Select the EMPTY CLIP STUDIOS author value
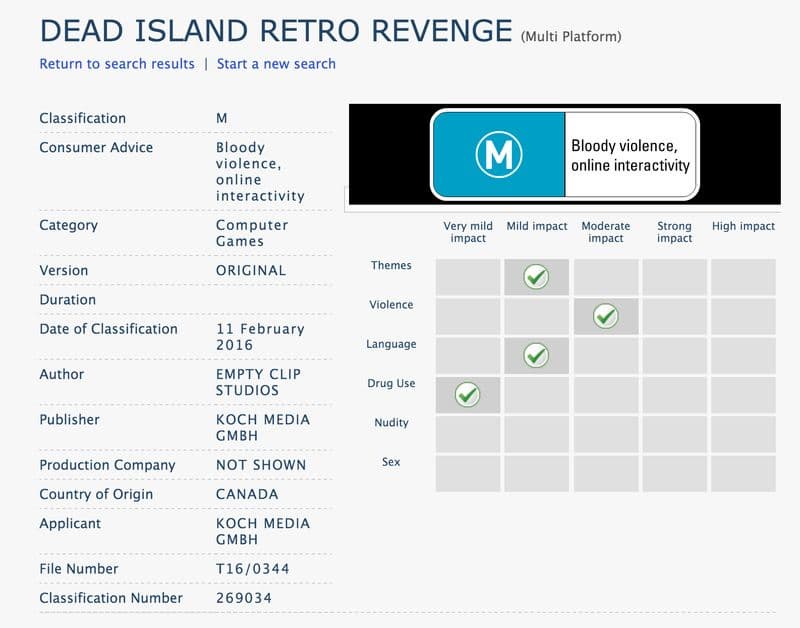 (258, 383)
